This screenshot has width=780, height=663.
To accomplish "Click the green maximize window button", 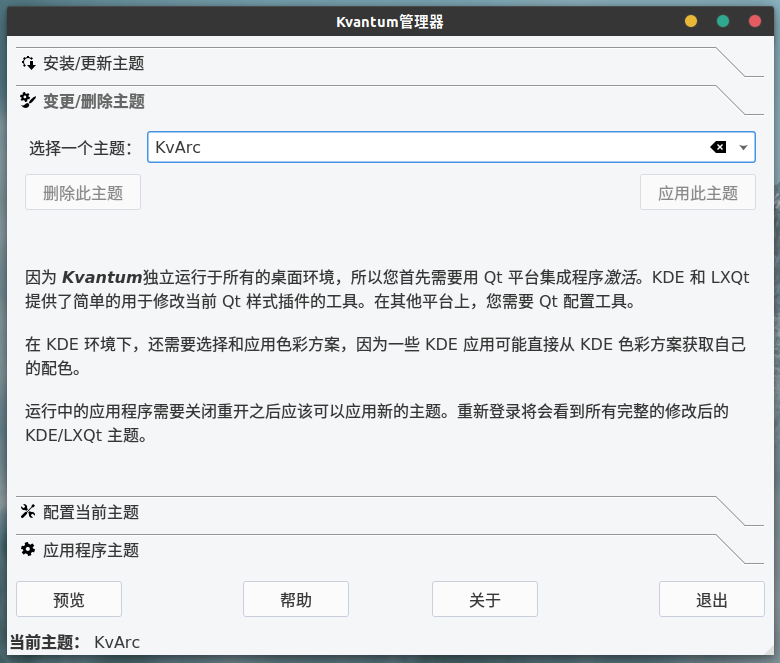I will pos(723,21).
